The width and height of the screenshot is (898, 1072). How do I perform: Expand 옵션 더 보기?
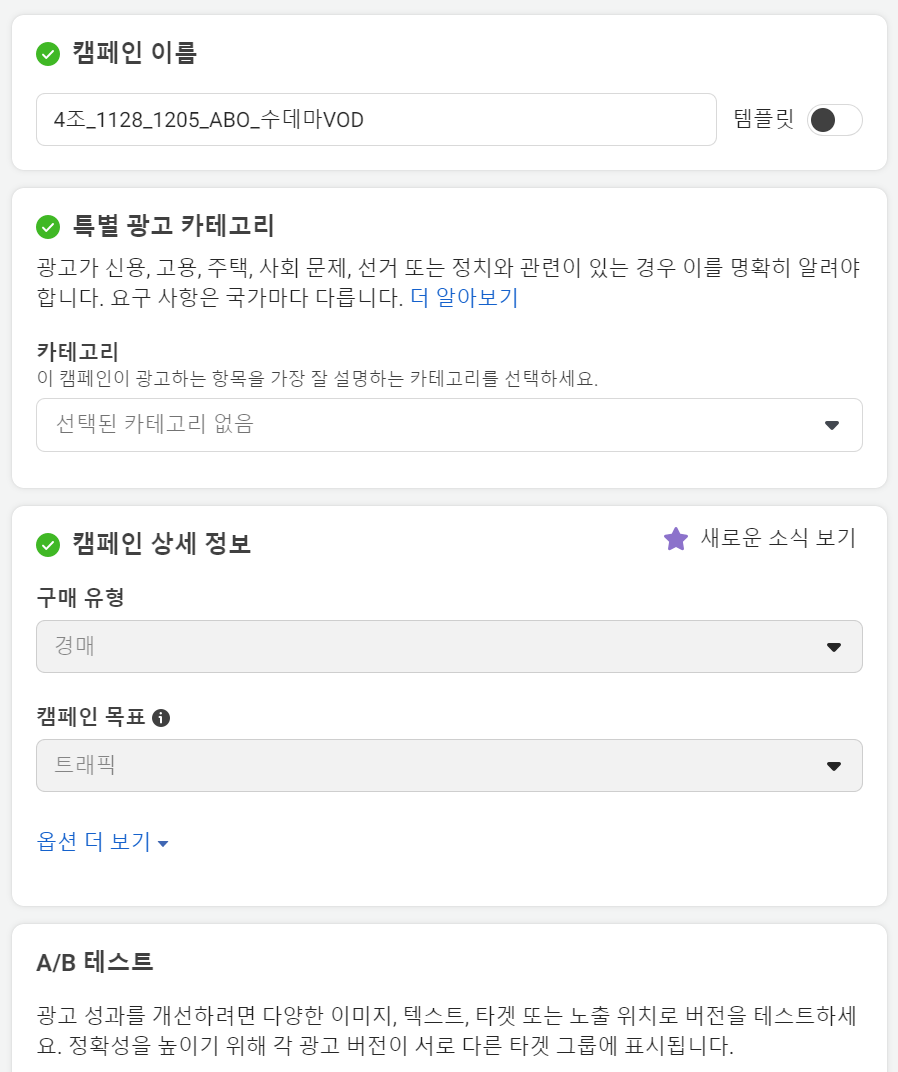coord(103,842)
